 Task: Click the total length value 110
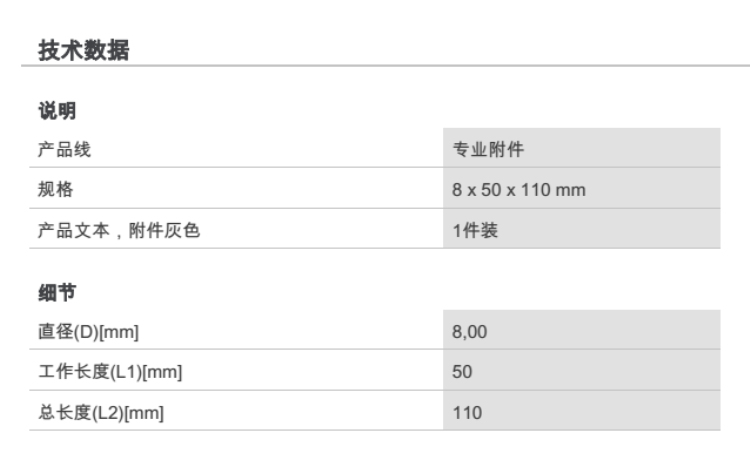pos(466,412)
